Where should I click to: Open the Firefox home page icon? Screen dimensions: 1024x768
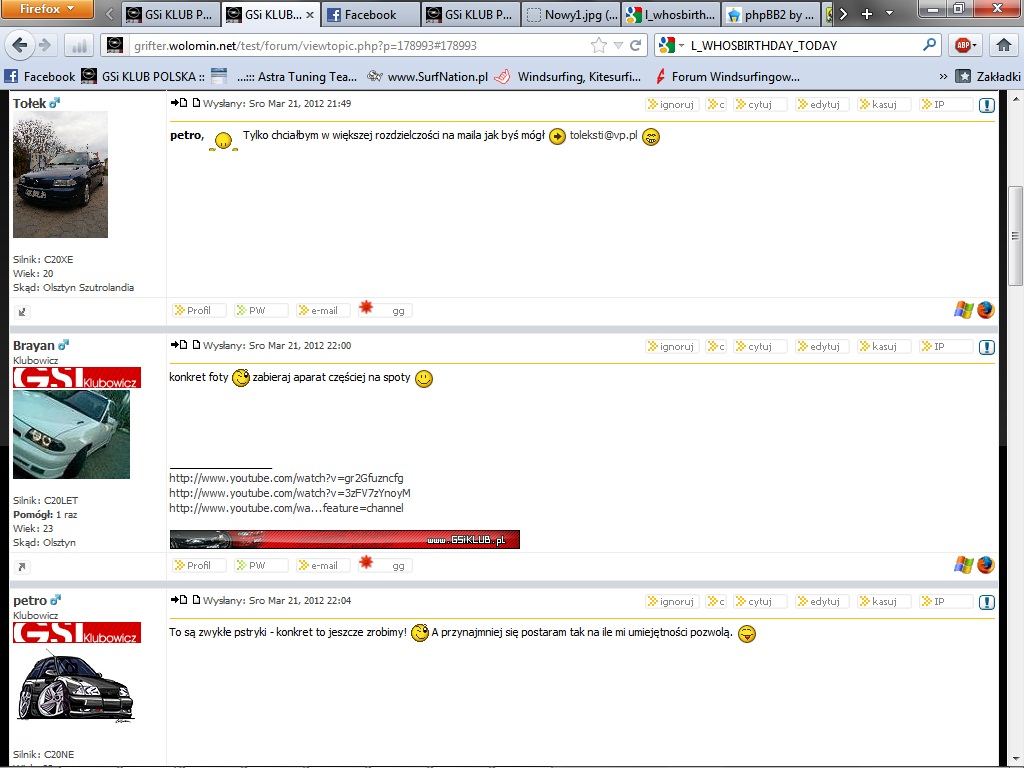[1004, 45]
